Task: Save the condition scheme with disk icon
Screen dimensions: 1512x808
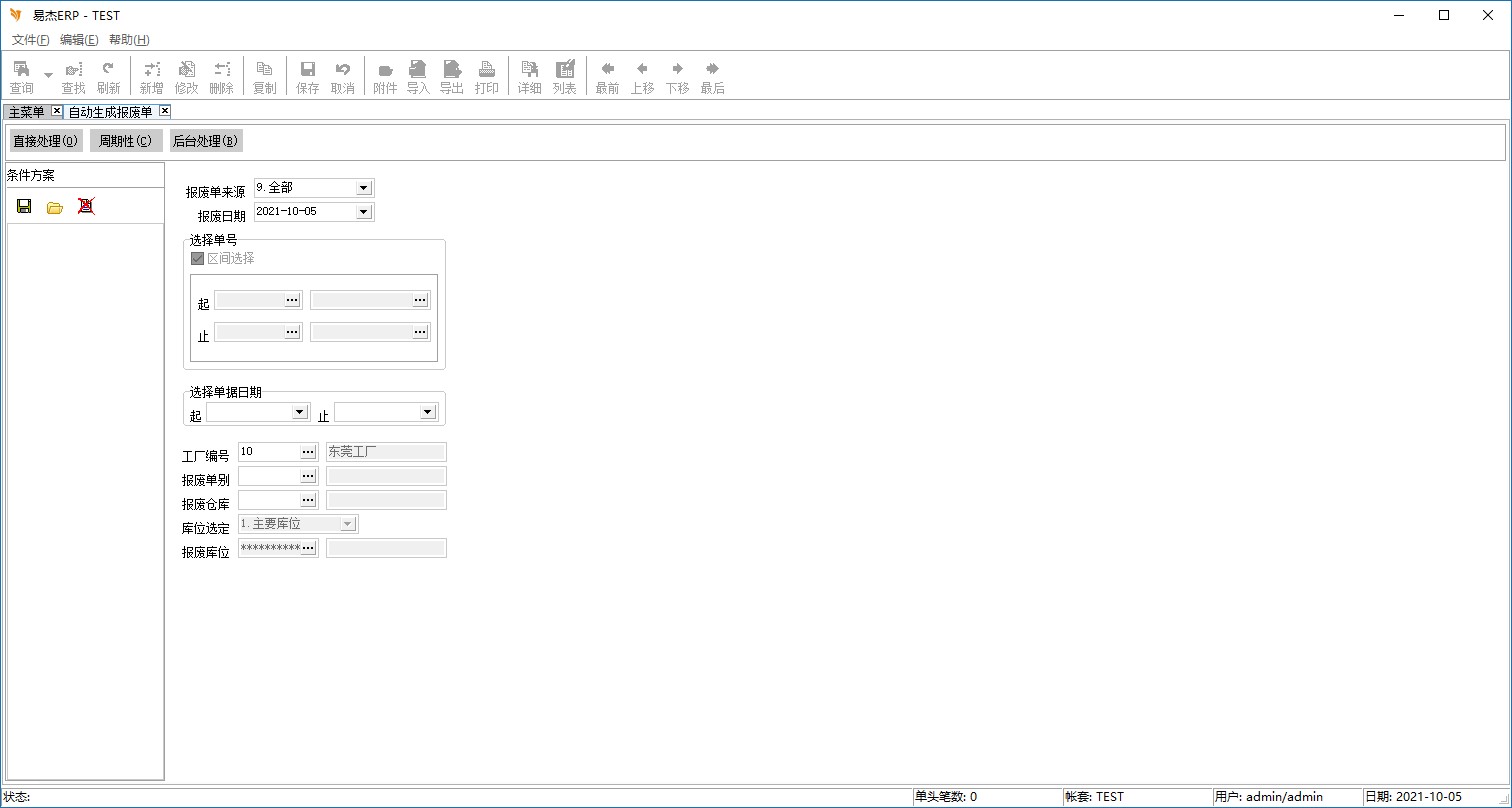Action: coord(24,206)
